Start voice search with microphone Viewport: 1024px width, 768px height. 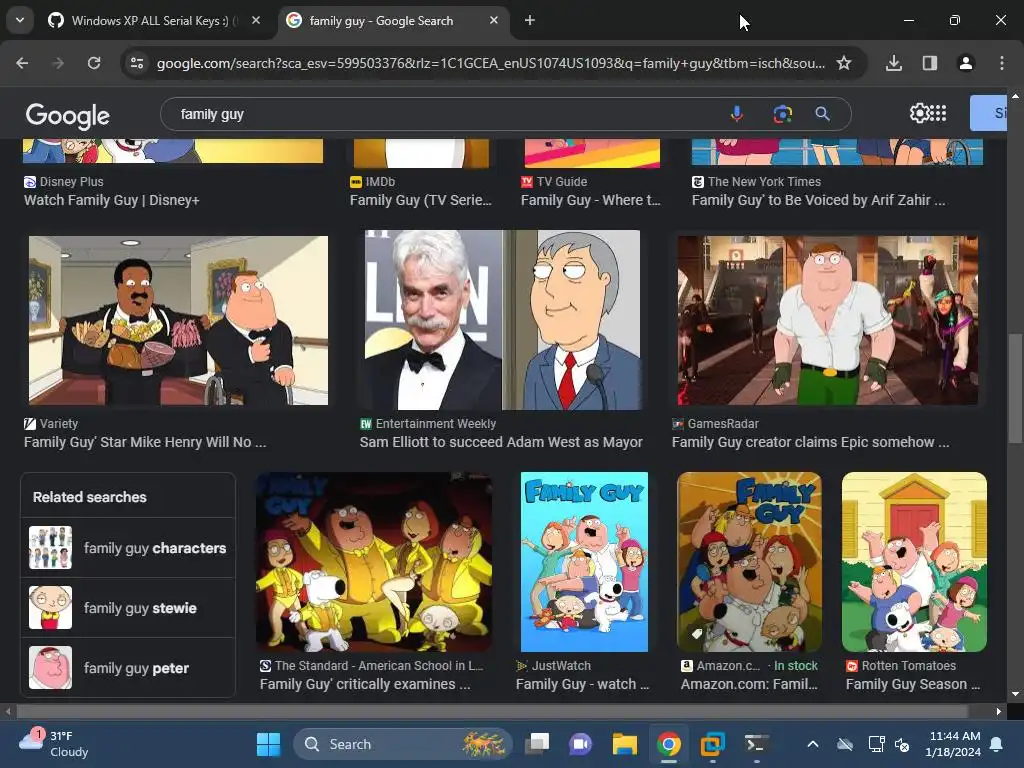(737, 114)
